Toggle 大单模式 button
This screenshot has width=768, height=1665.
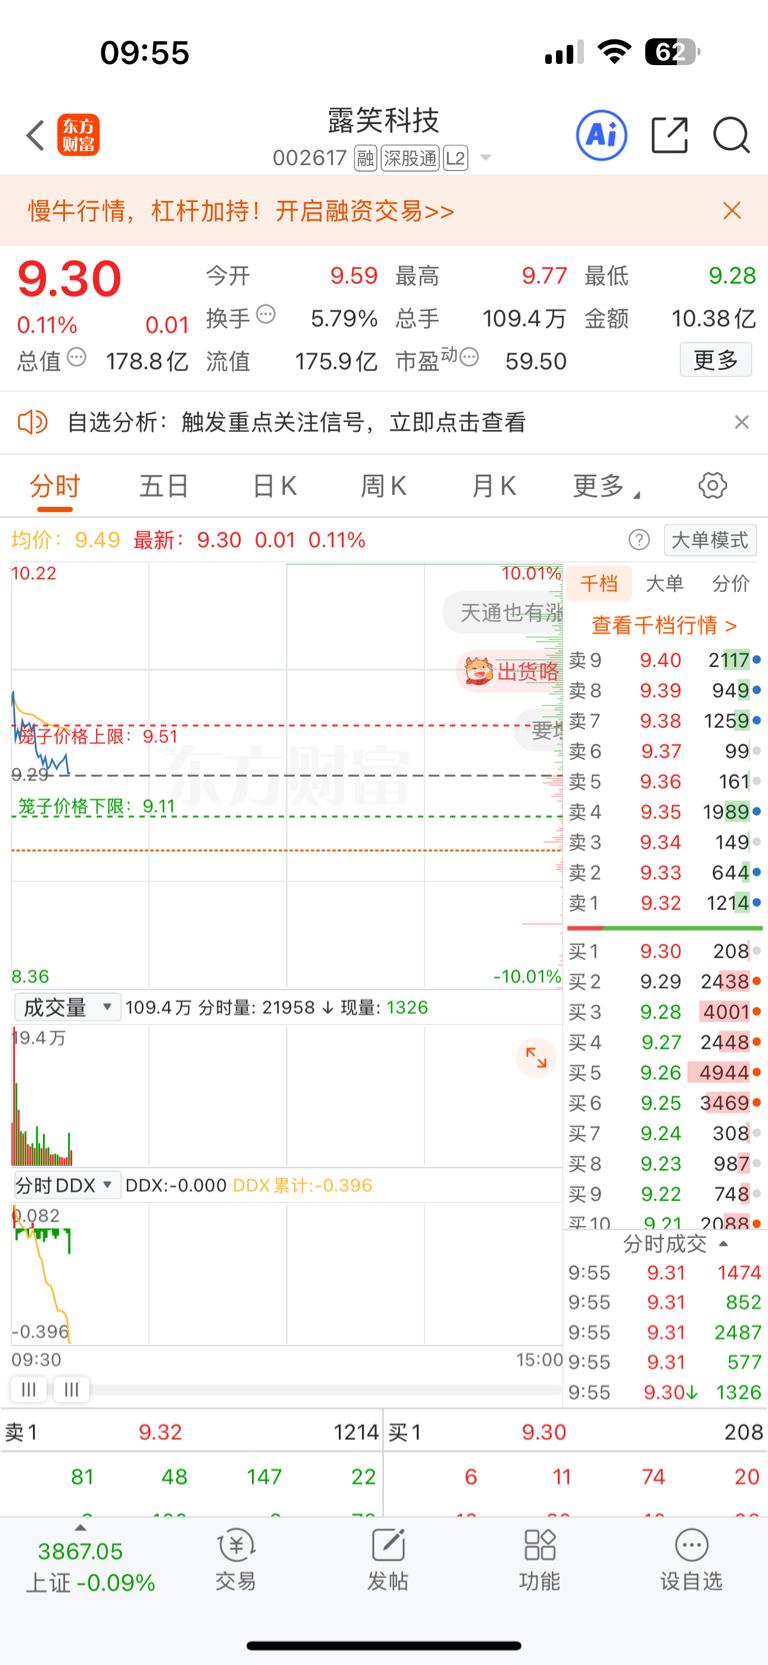coord(710,540)
